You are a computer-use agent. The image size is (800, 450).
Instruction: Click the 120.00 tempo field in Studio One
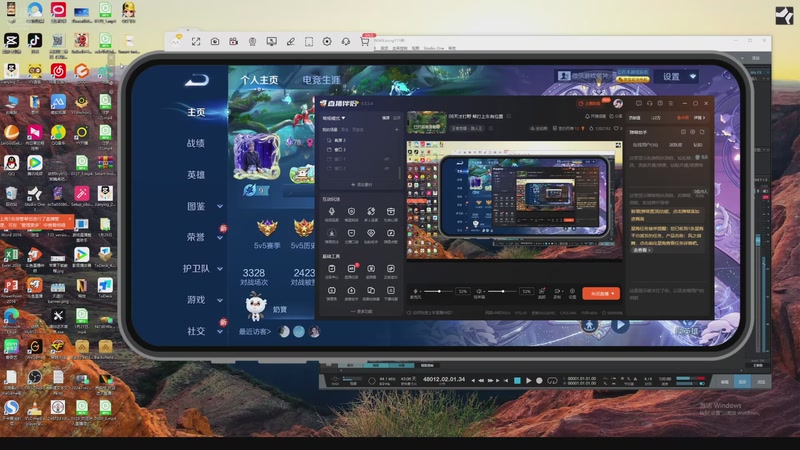665,379
